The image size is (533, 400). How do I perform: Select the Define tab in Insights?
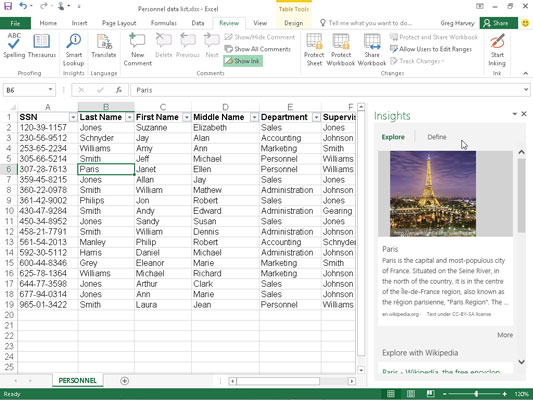[437, 137]
